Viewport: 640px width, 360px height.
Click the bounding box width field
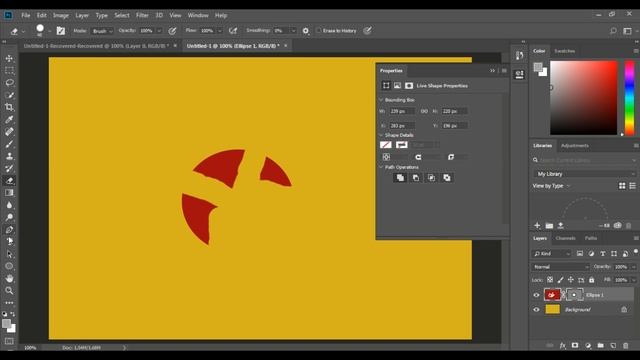click(x=402, y=111)
